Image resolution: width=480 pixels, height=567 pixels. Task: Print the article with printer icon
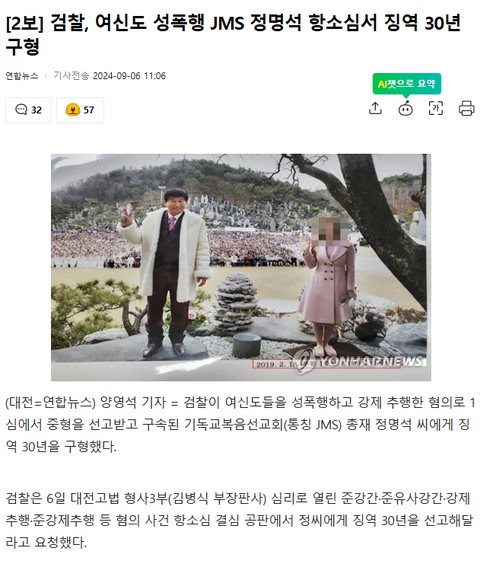click(467, 108)
